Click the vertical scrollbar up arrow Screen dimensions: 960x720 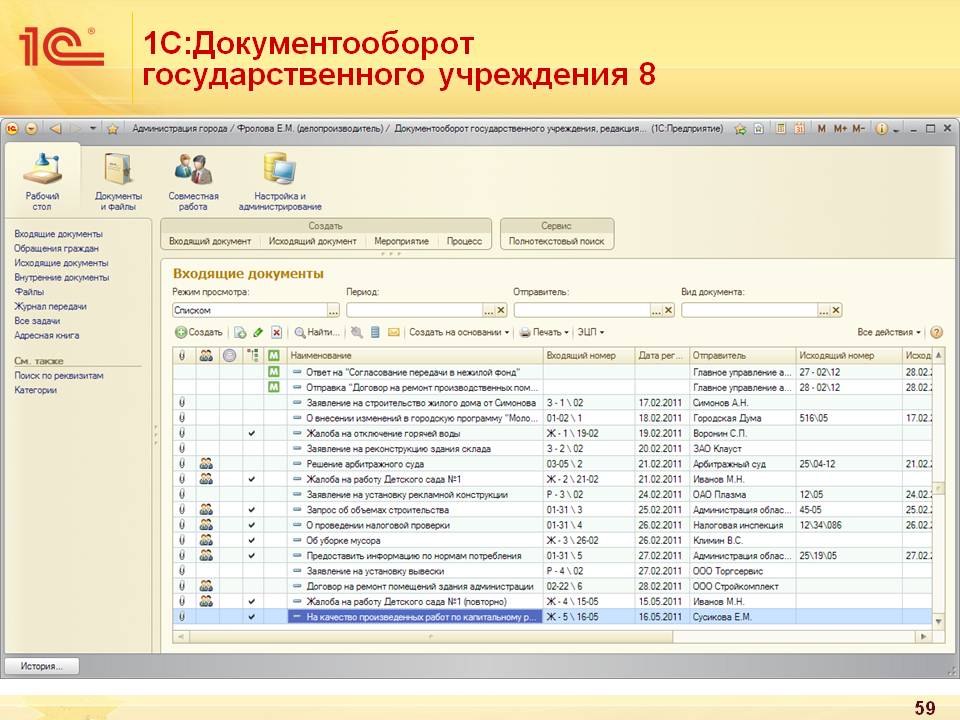point(939,355)
